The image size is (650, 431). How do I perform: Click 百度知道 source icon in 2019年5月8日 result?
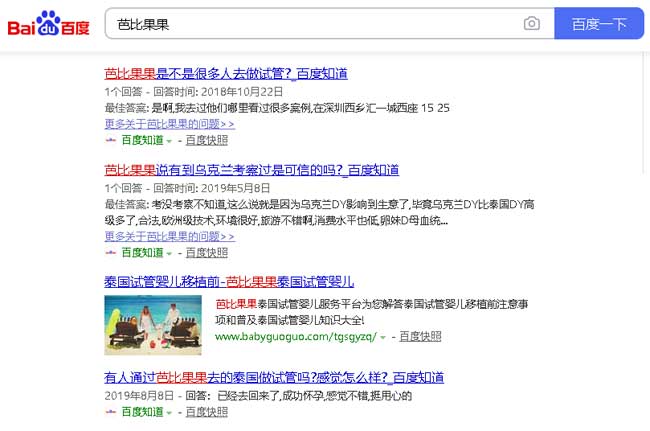(111, 252)
